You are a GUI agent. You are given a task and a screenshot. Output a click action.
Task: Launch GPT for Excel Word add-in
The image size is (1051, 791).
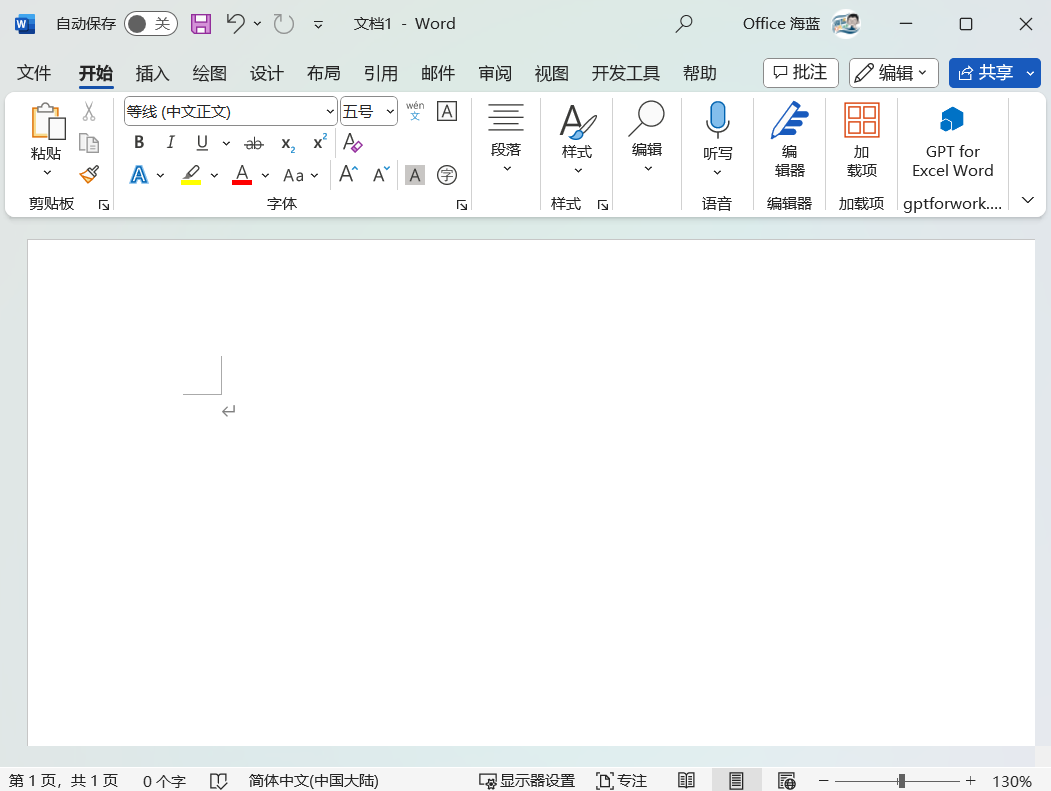click(x=952, y=141)
